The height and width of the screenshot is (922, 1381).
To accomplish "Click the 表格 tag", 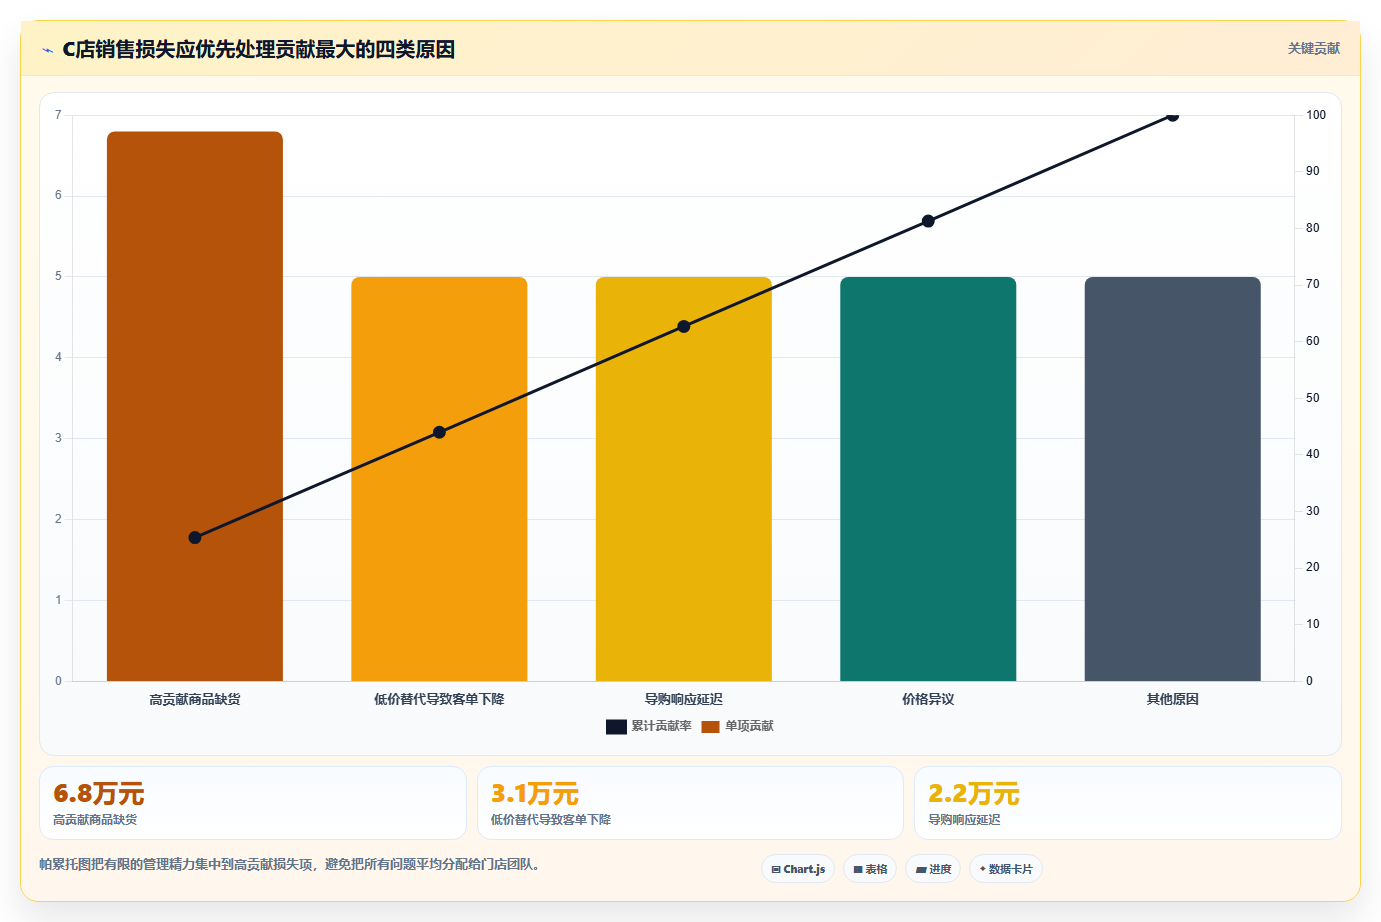I will [870, 869].
